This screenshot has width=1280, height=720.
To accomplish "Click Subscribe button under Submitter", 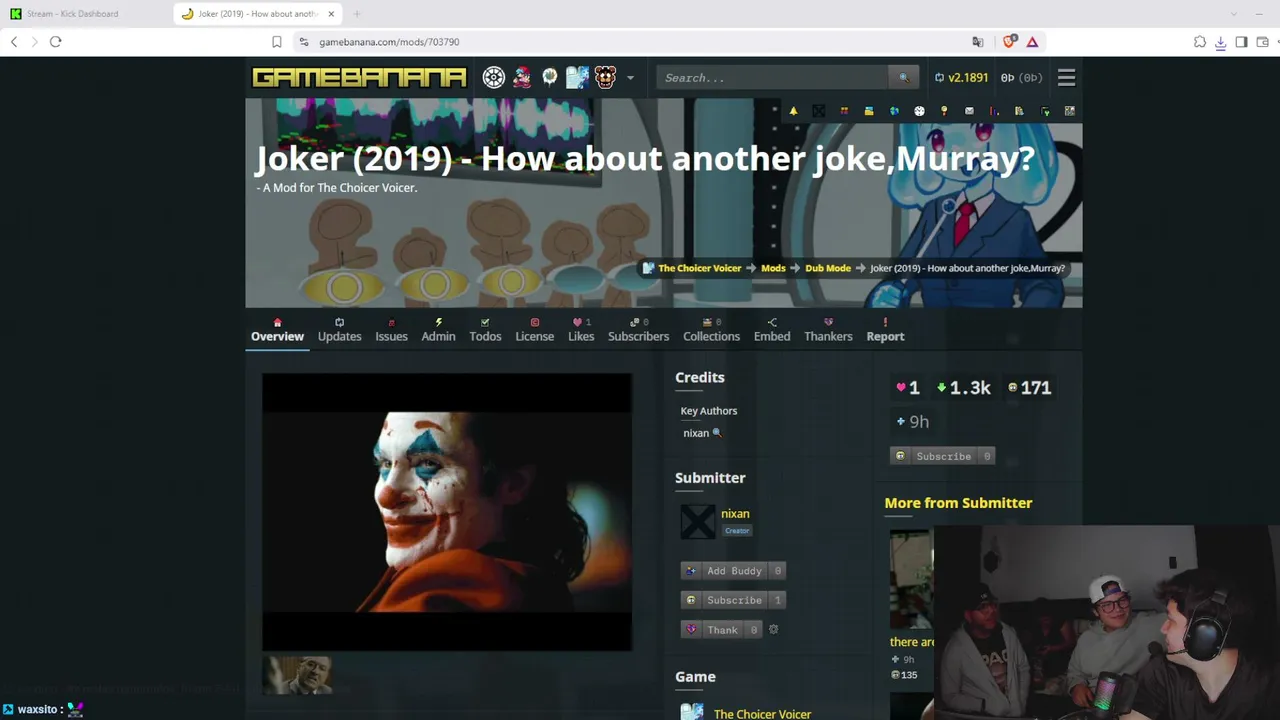I will click(x=733, y=600).
